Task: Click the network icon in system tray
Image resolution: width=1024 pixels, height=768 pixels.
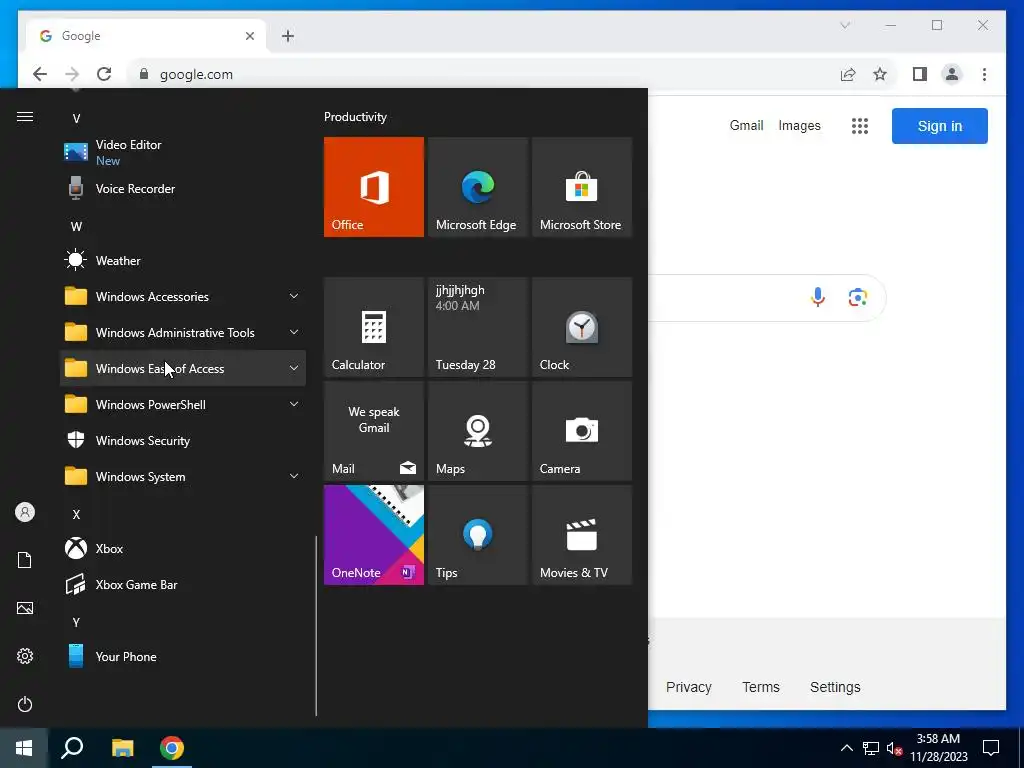Action: pyautogui.click(x=871, y=748)
